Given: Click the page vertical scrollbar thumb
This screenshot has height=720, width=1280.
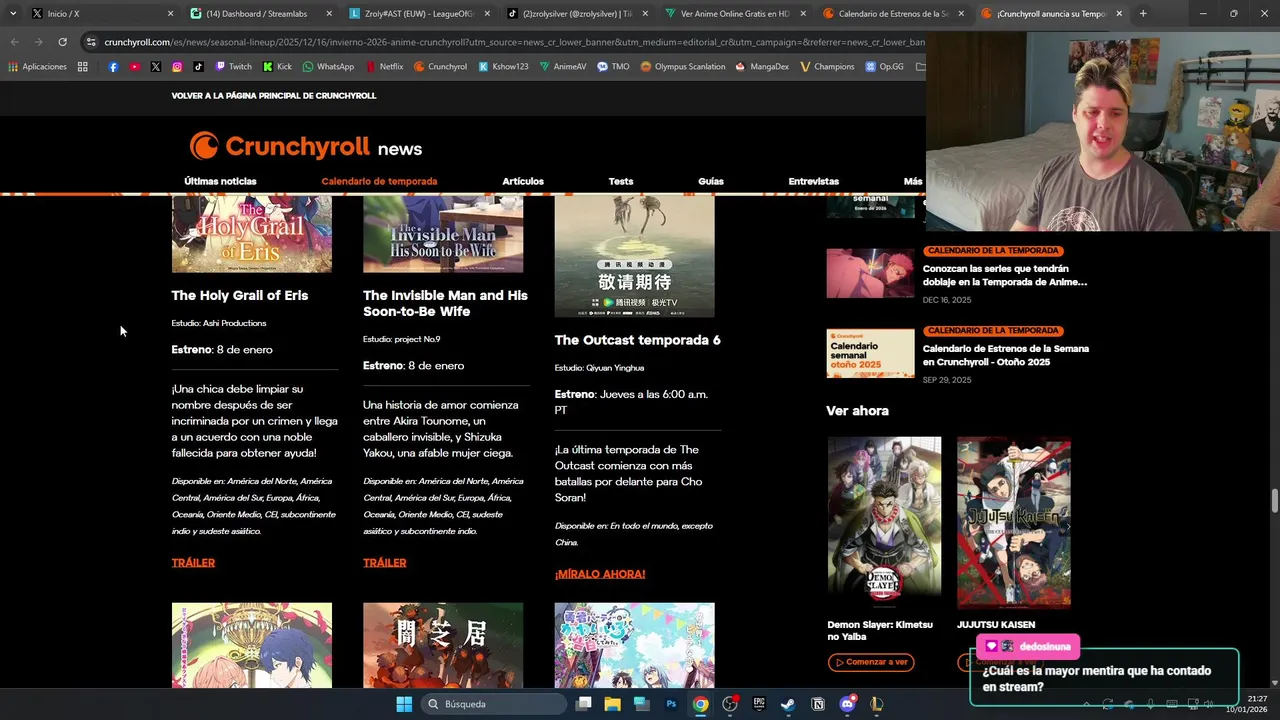Looking at the screenshot, I should 1274,499.
